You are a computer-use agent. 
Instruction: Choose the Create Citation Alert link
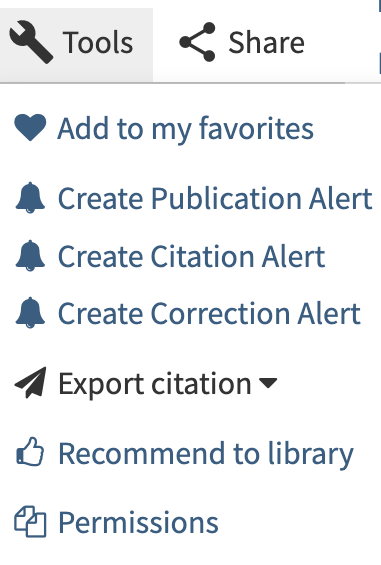tap(191, 256)
